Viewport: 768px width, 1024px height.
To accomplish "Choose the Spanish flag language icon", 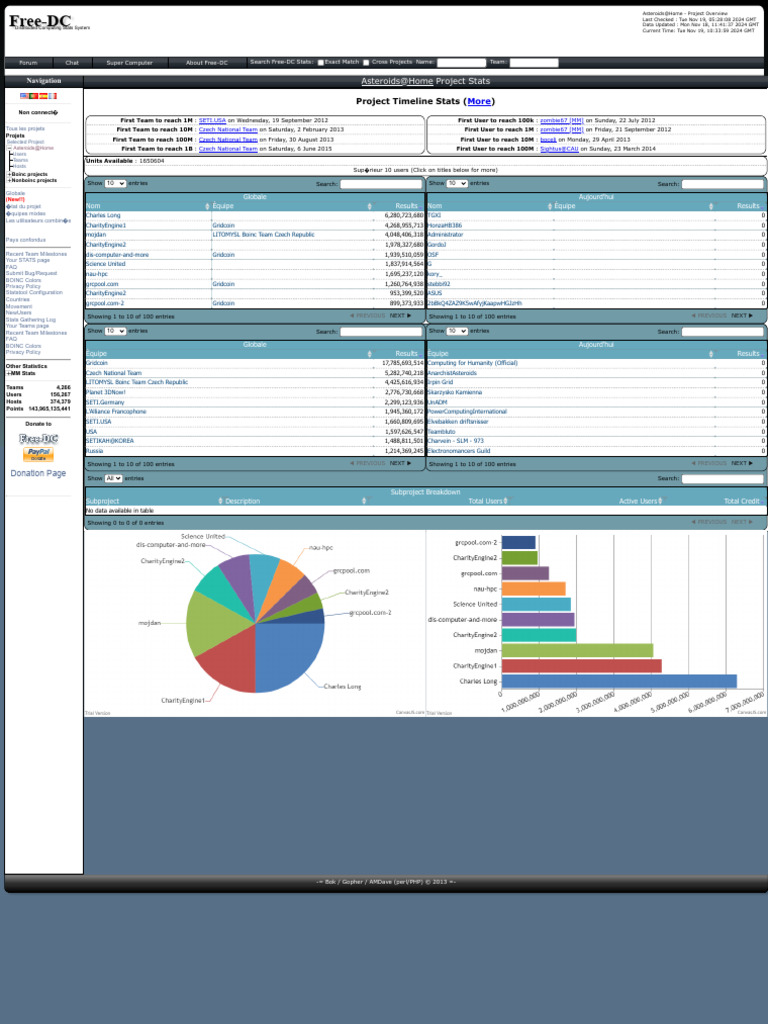I will pos(43,96).
